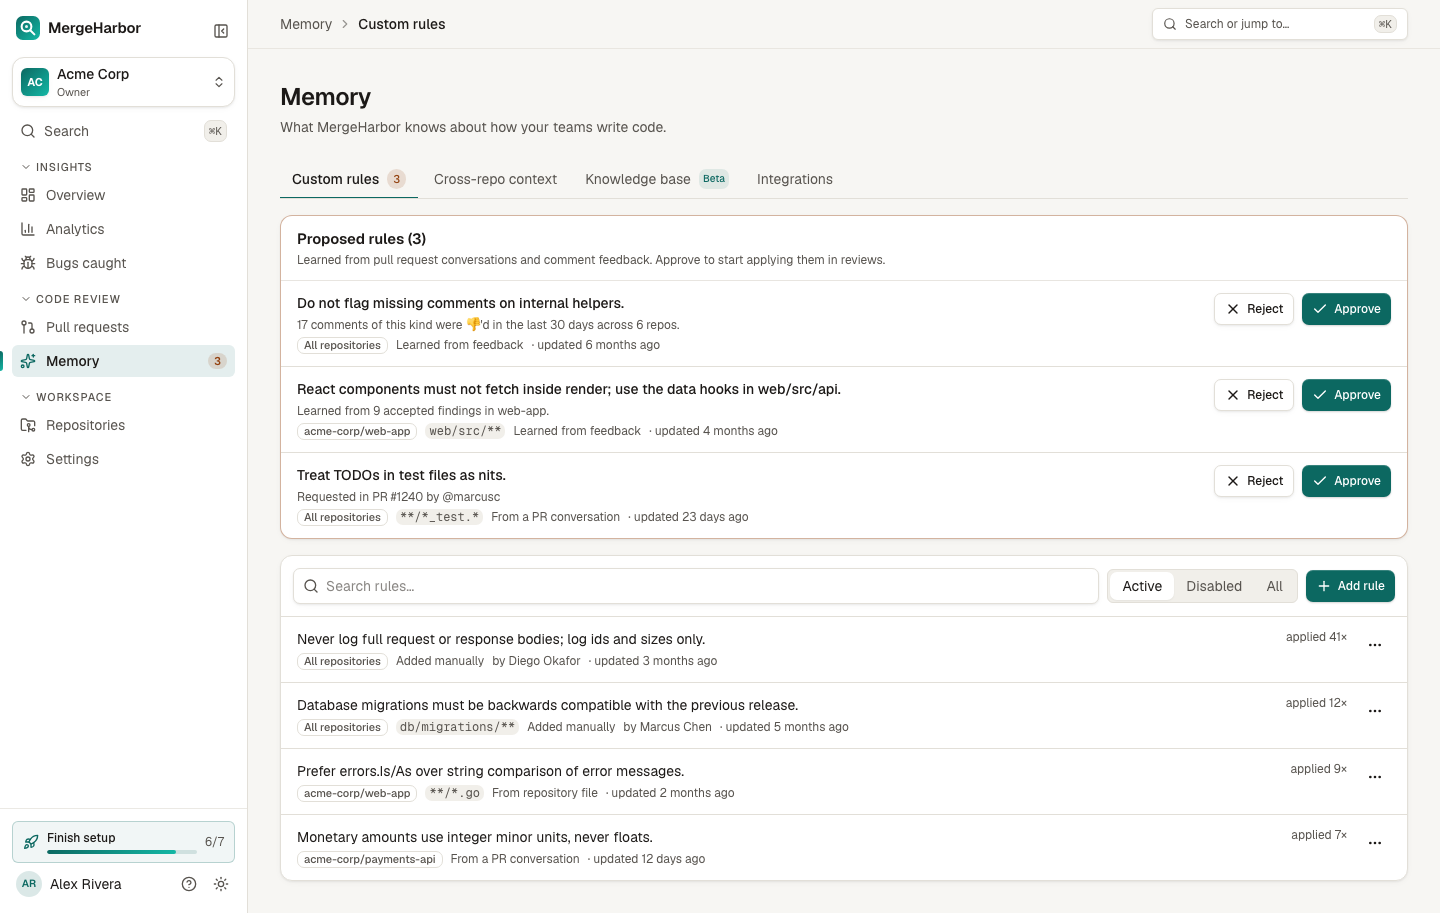Viewport: 1440px width, 913px height.
Task: Open options for the monetary amounts rule
Action: coord(1375,843)
